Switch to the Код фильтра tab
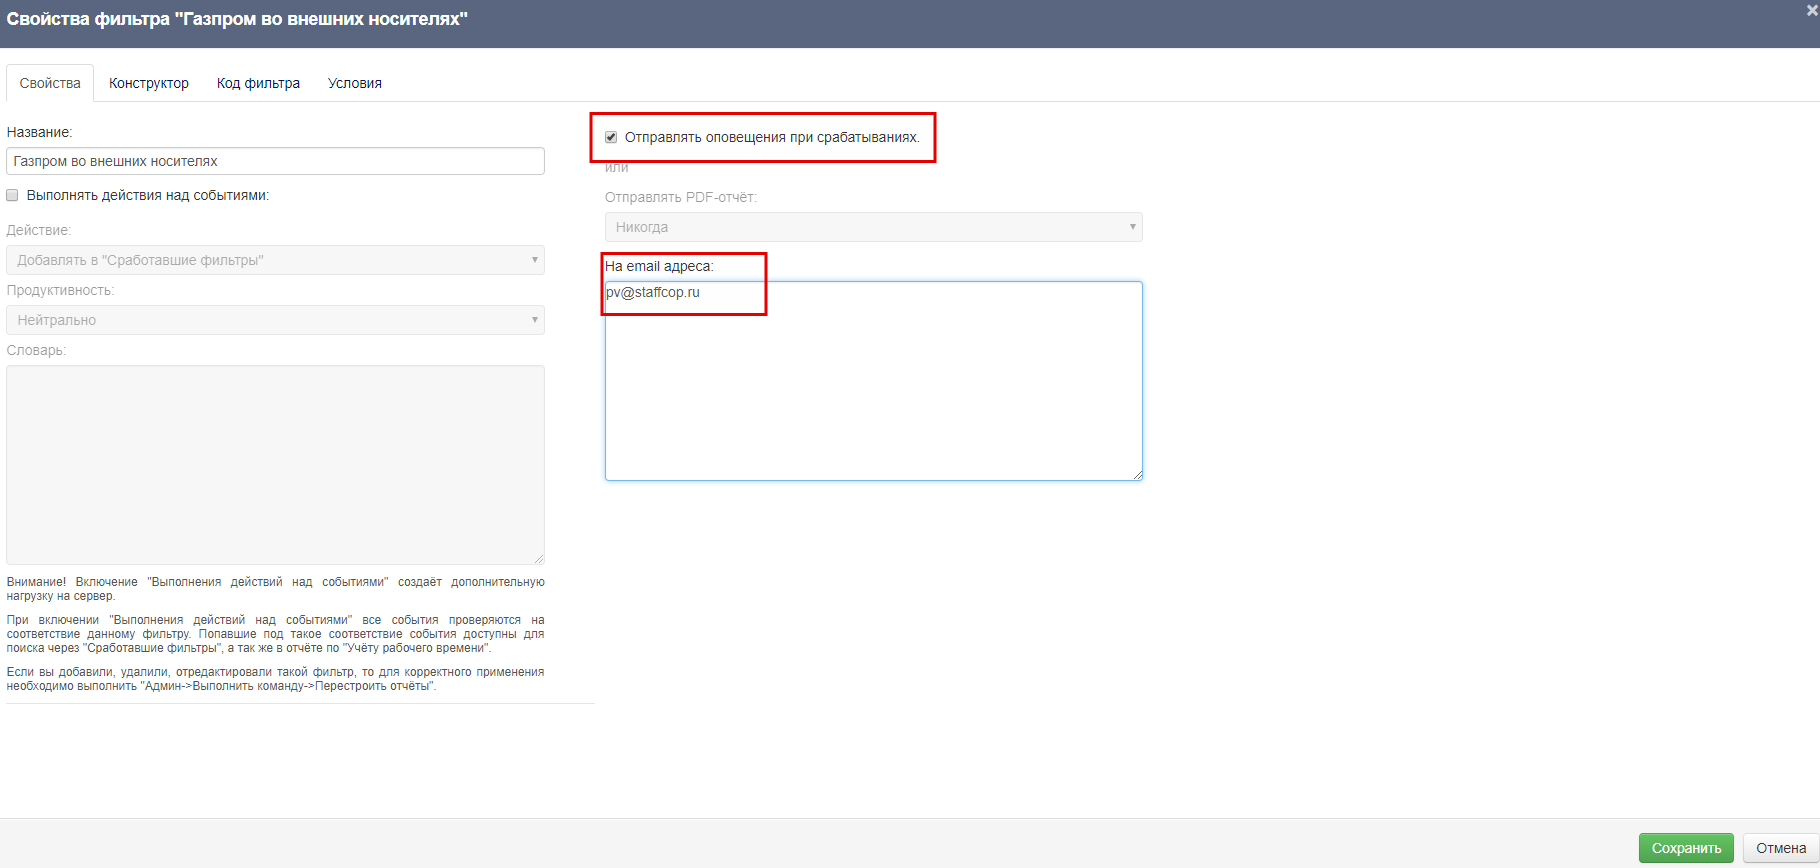1820x868 pixels. 258,83
